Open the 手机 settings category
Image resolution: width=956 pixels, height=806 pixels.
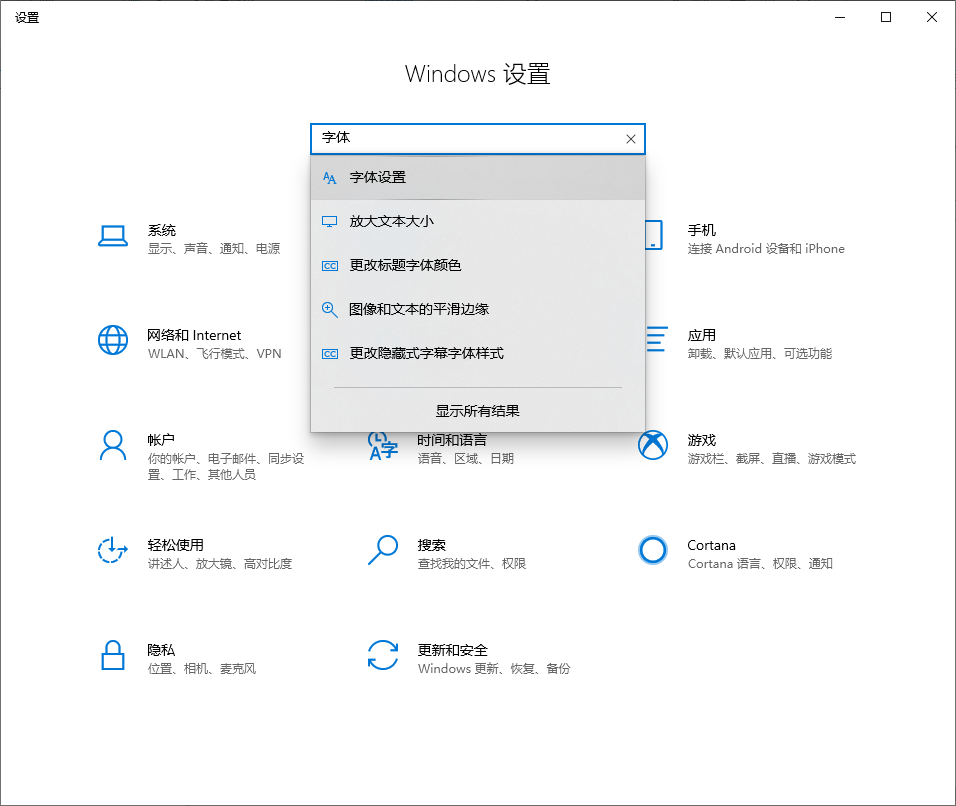[702, 230]
